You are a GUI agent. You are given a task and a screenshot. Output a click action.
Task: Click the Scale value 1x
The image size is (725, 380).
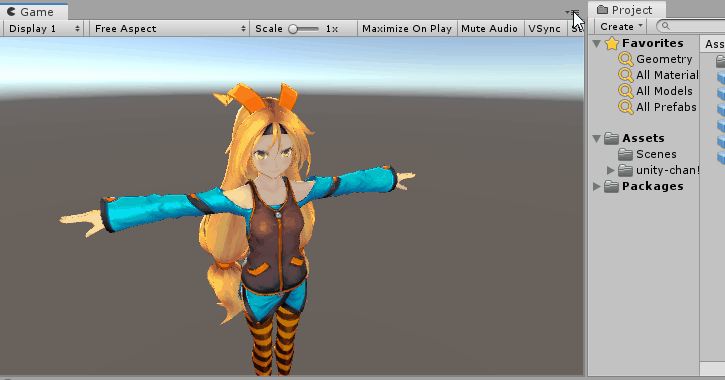[332, 29]
